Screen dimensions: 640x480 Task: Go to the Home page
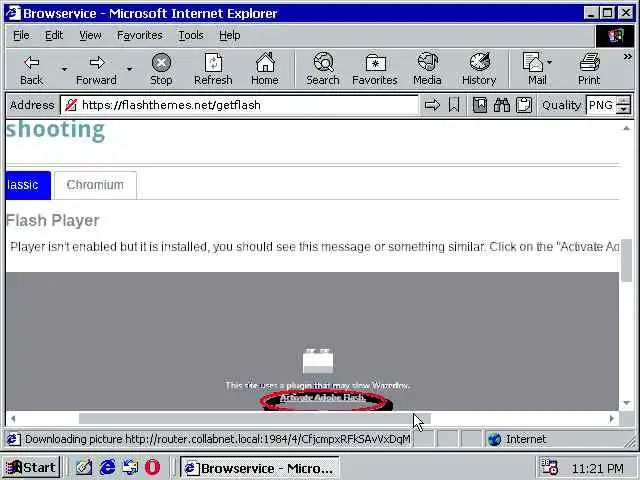point(265,69)
